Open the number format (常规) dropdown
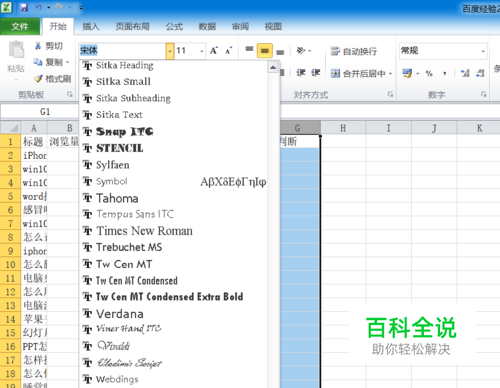 click(483, 51)
